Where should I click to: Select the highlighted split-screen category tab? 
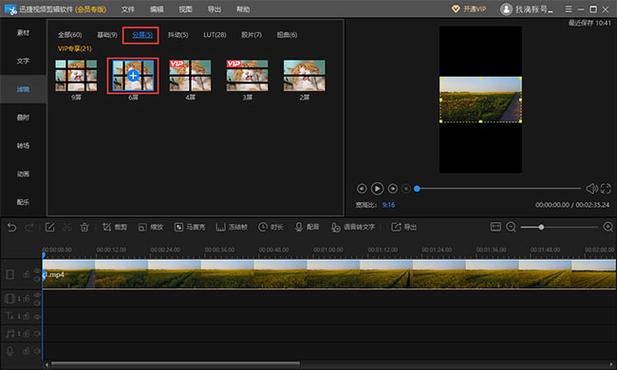pos(141,35)
